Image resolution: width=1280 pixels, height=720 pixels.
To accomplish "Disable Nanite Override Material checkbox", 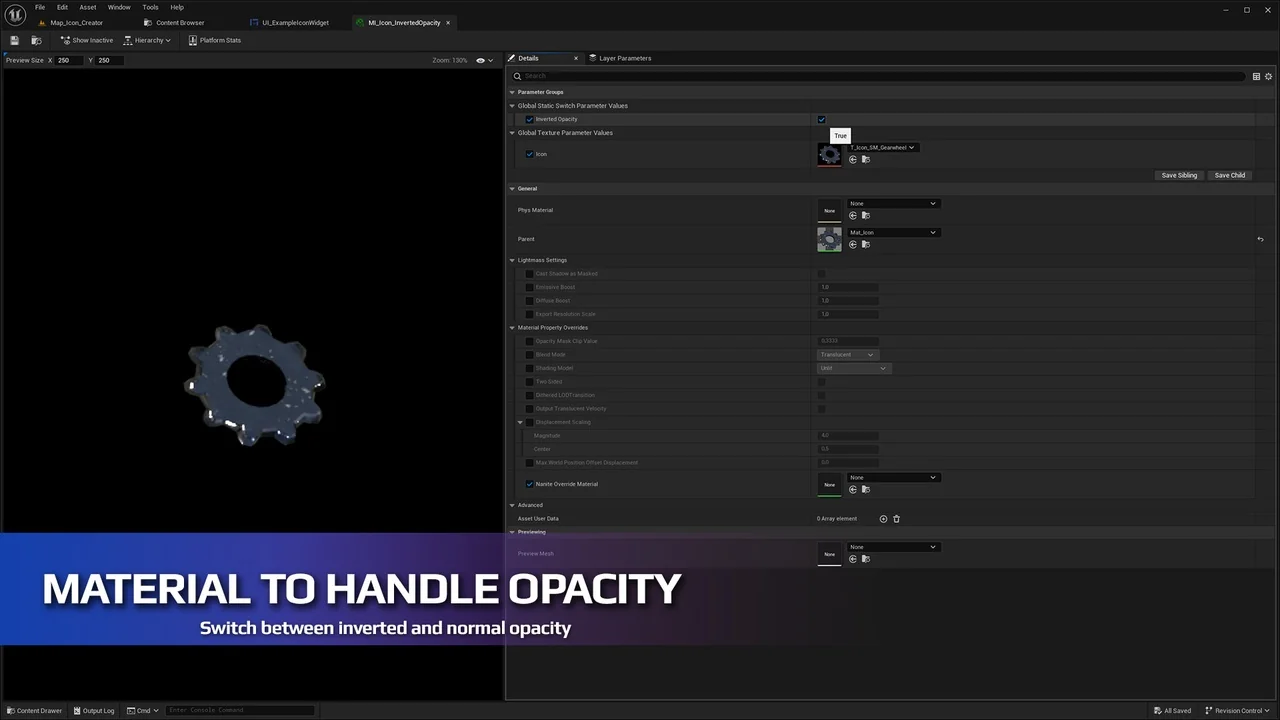I will pyautogui.click(x=530, y=484).
